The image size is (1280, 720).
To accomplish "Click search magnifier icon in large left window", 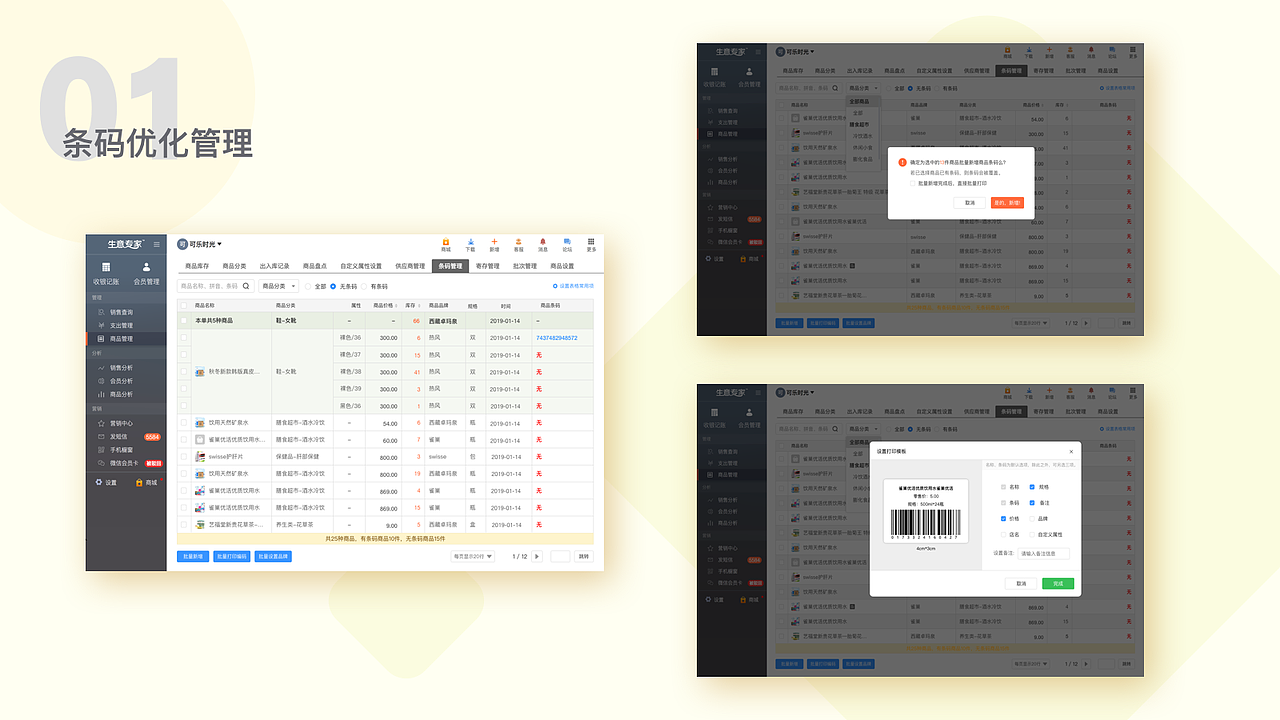I will 246,286.
